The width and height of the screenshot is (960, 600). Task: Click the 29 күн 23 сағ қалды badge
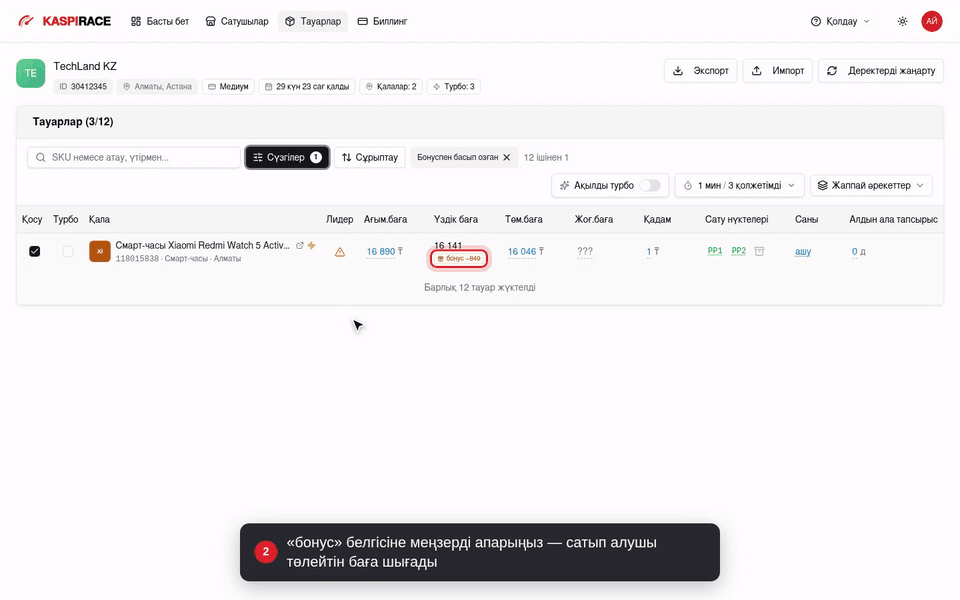(x=307, y=86)
